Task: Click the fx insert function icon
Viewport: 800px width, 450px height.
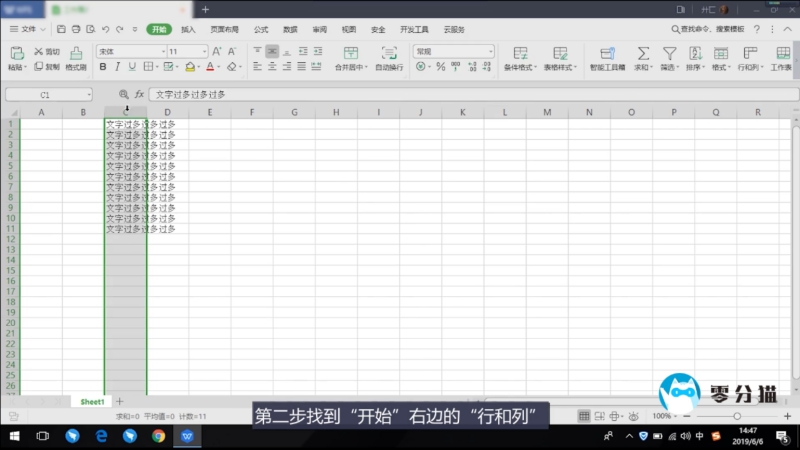Action: click(x=139, y=94)
